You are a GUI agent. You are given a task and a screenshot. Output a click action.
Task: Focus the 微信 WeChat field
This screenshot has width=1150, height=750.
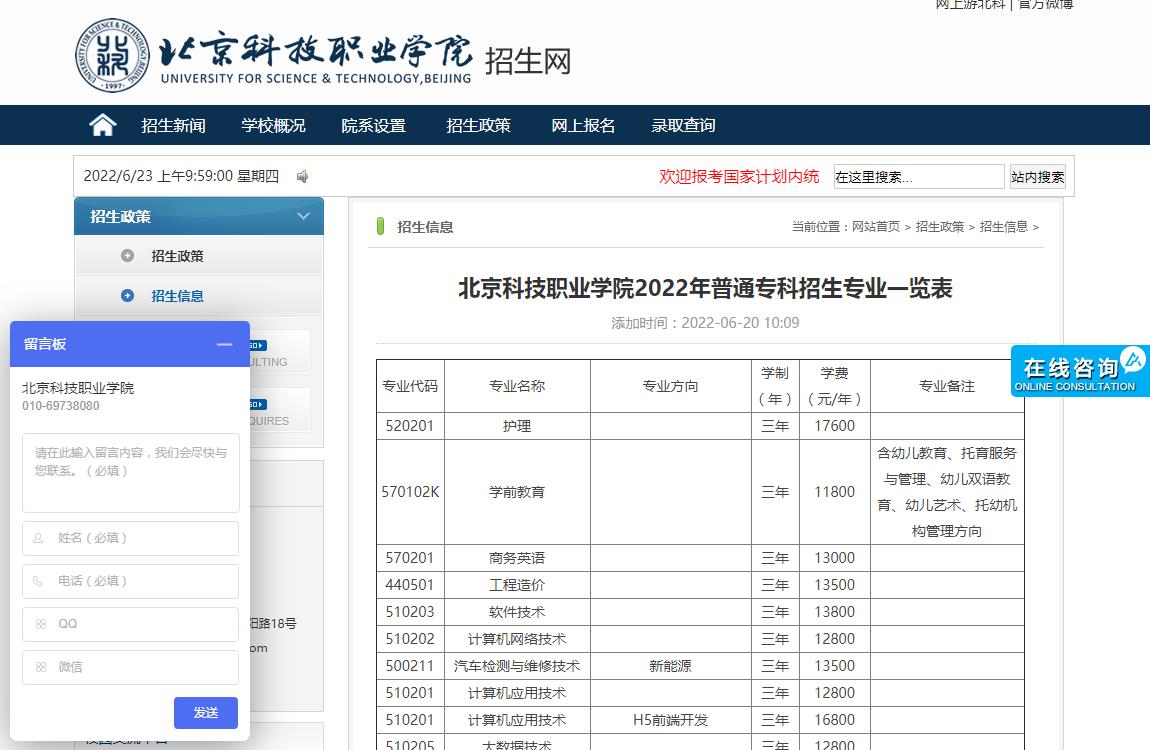(x=131, y=667)
